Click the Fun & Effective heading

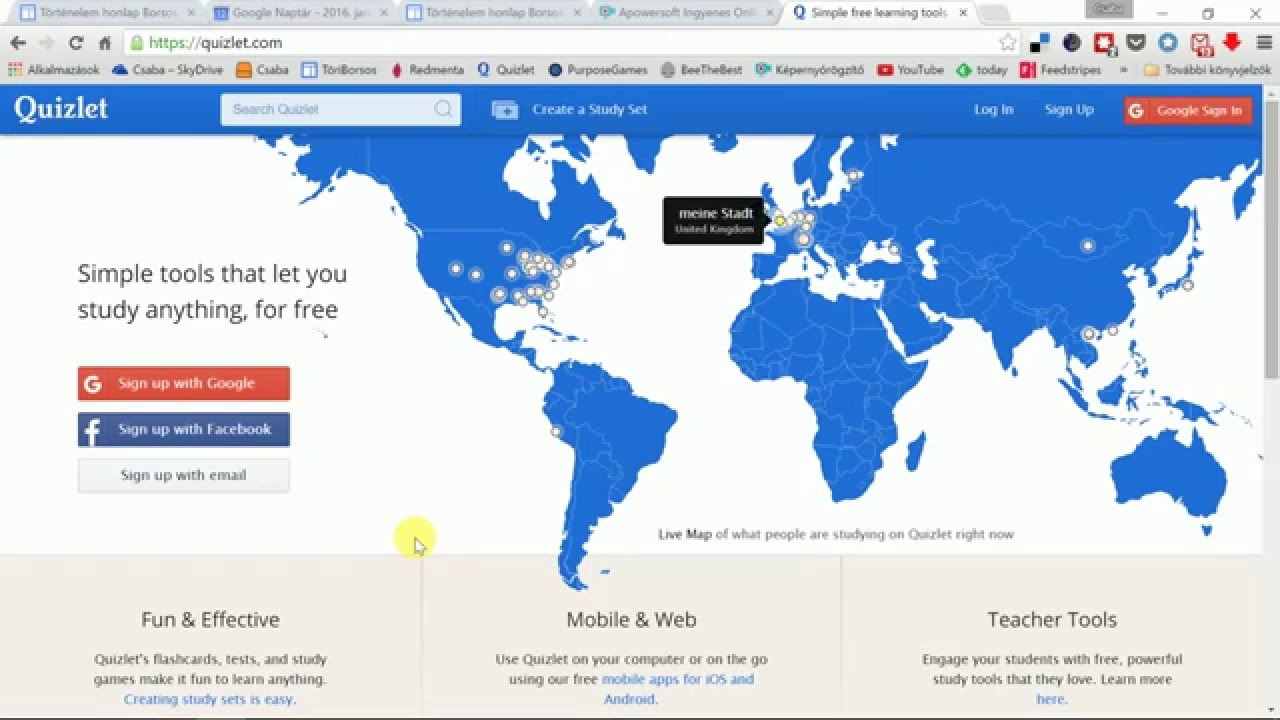(210, 619)
